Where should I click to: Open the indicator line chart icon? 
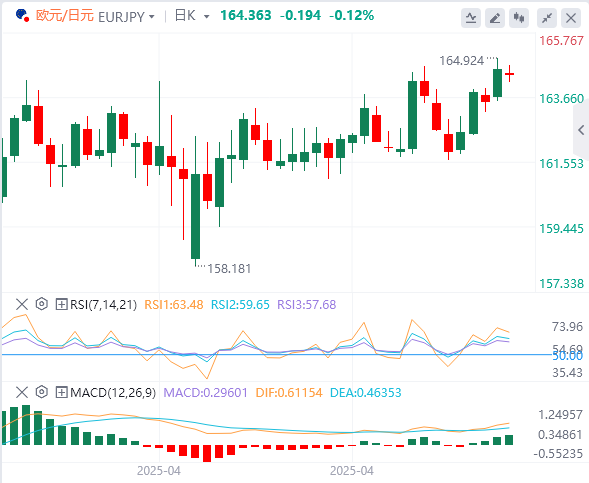point(471,18)
